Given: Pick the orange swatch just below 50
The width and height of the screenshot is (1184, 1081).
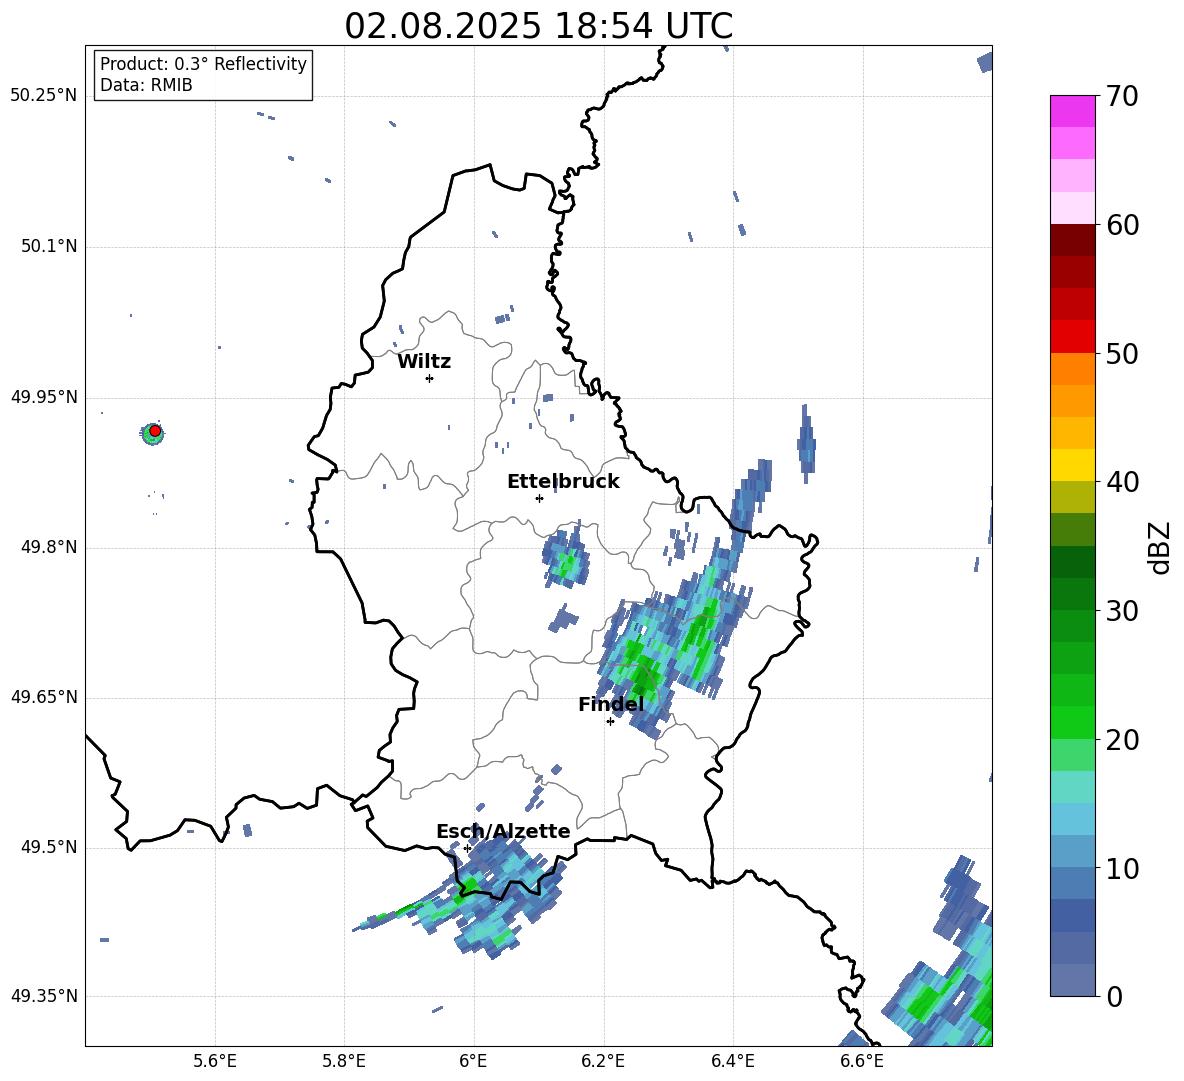Looking at the screenshot, I should pos(1072,369).
